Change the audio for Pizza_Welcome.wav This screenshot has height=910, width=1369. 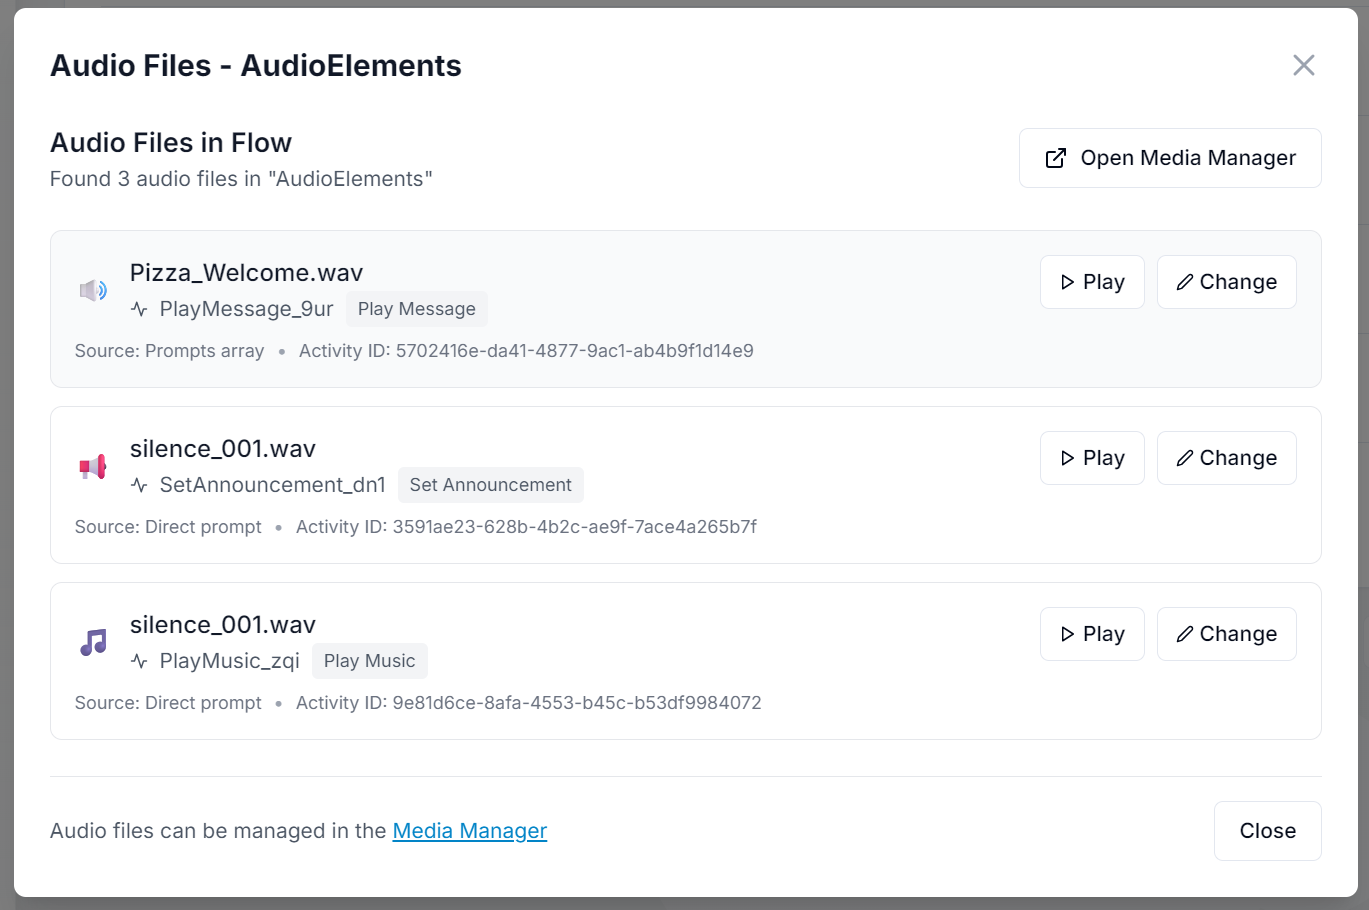tap(1226, 281)
